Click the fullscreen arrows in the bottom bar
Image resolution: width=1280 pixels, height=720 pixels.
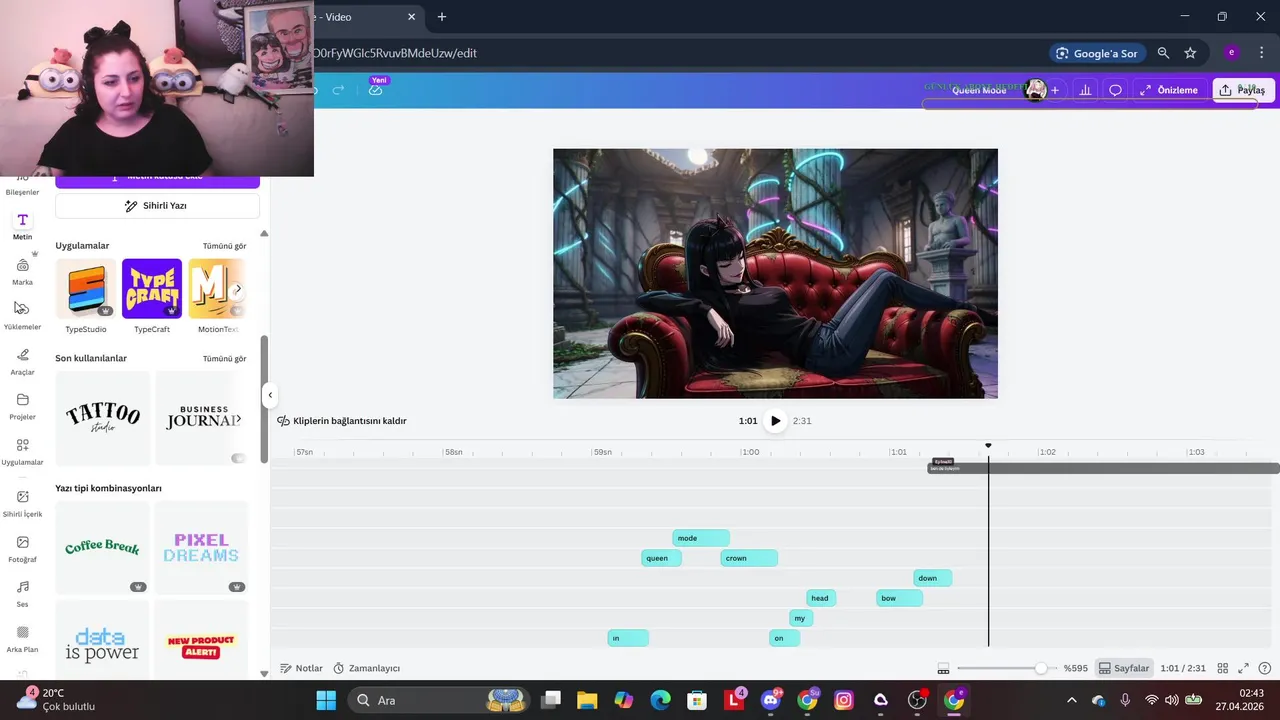(x=1243, y=668)
